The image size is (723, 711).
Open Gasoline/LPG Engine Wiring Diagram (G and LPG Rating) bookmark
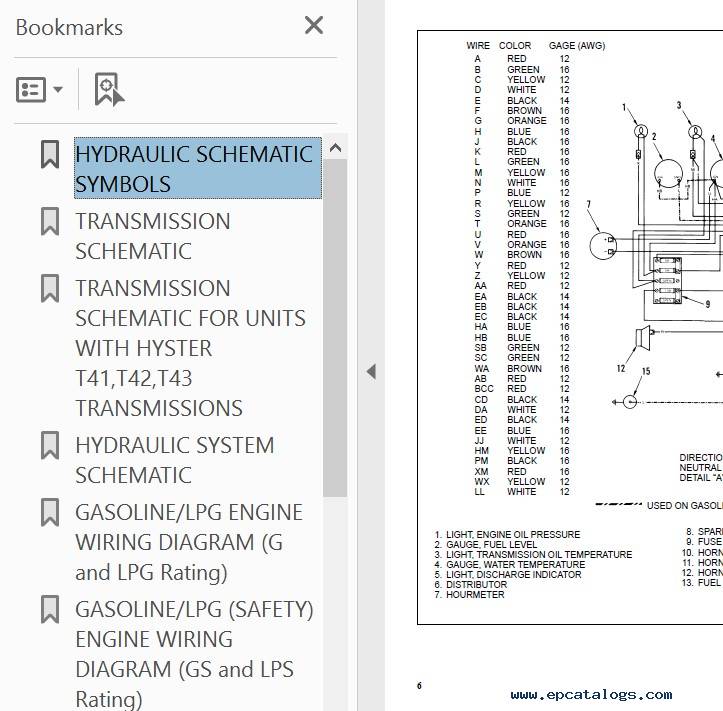[x=189, y=542]
